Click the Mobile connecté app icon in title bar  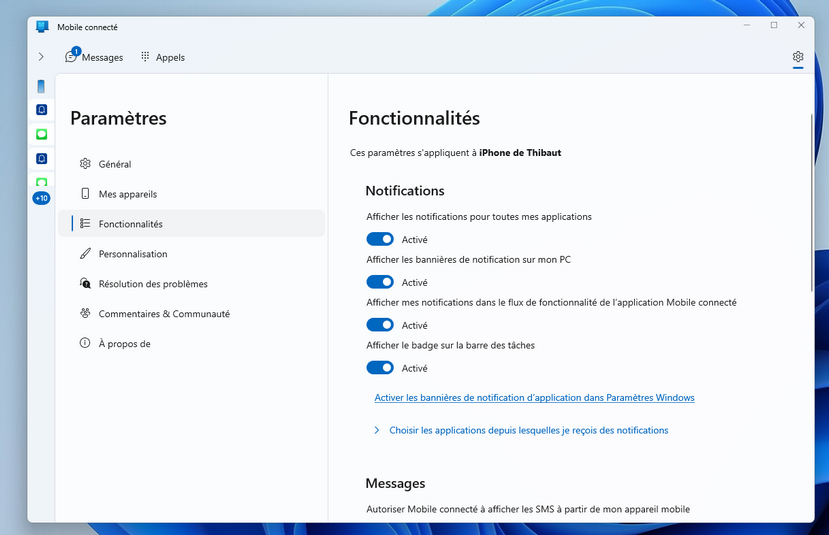click(x=42, y=26)
